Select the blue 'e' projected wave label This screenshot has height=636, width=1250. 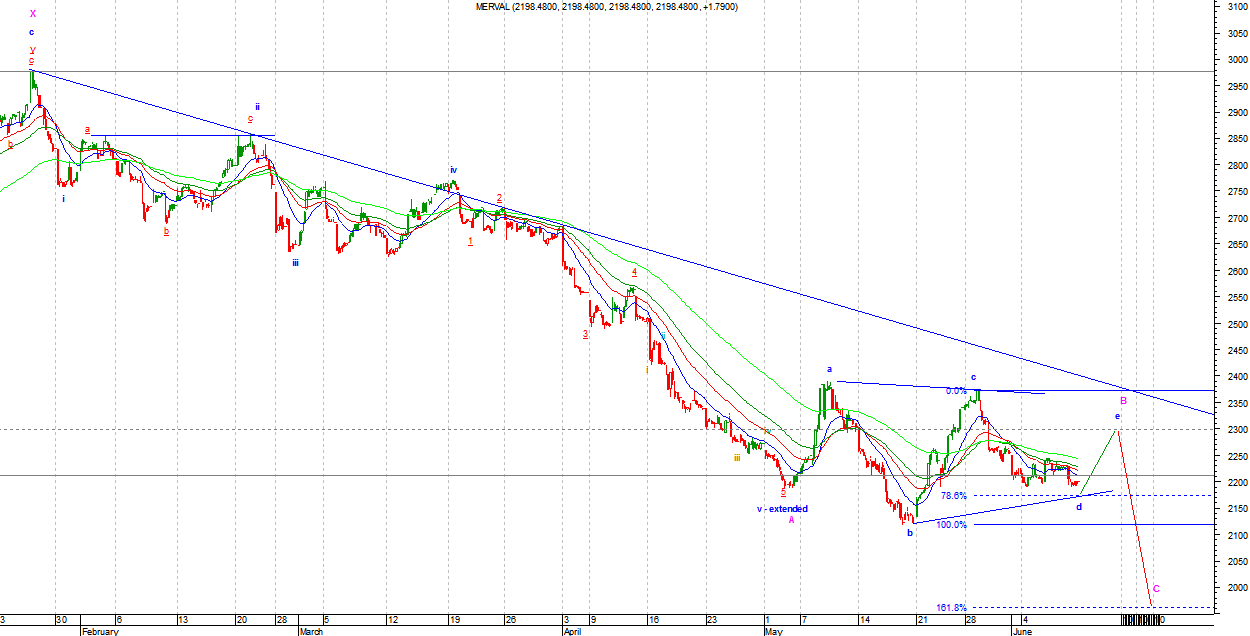click(1118, 415)
